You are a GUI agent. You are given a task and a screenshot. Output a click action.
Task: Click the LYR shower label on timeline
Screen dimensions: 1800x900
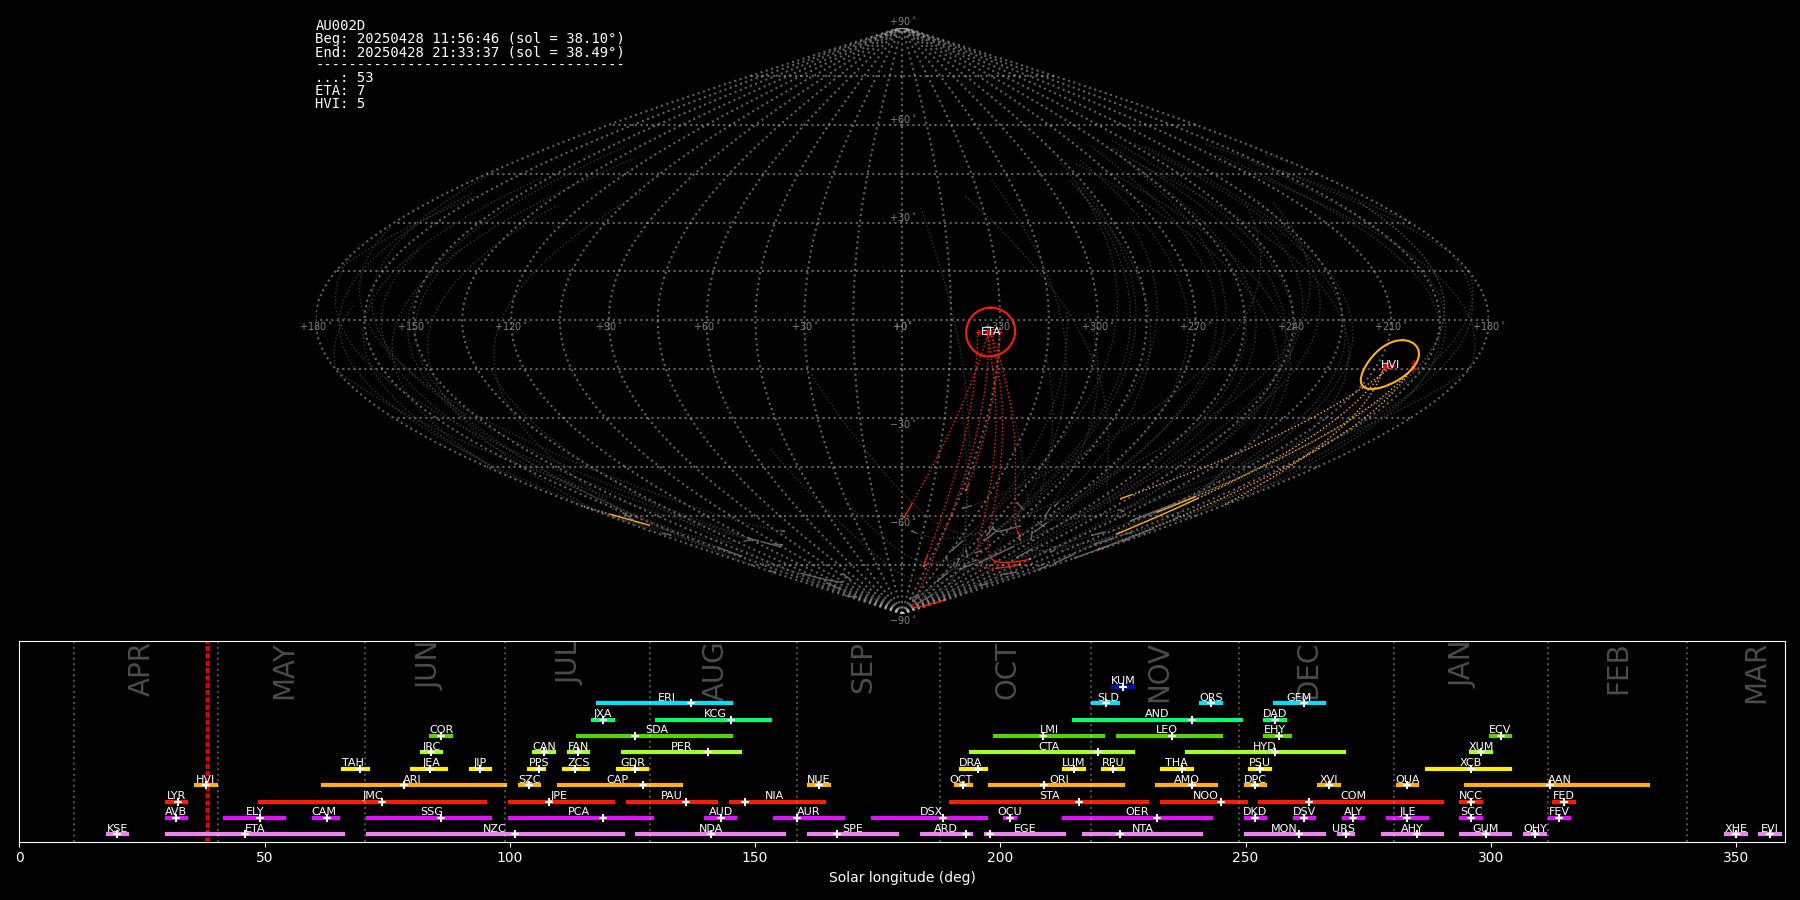[x=176, y=796]
